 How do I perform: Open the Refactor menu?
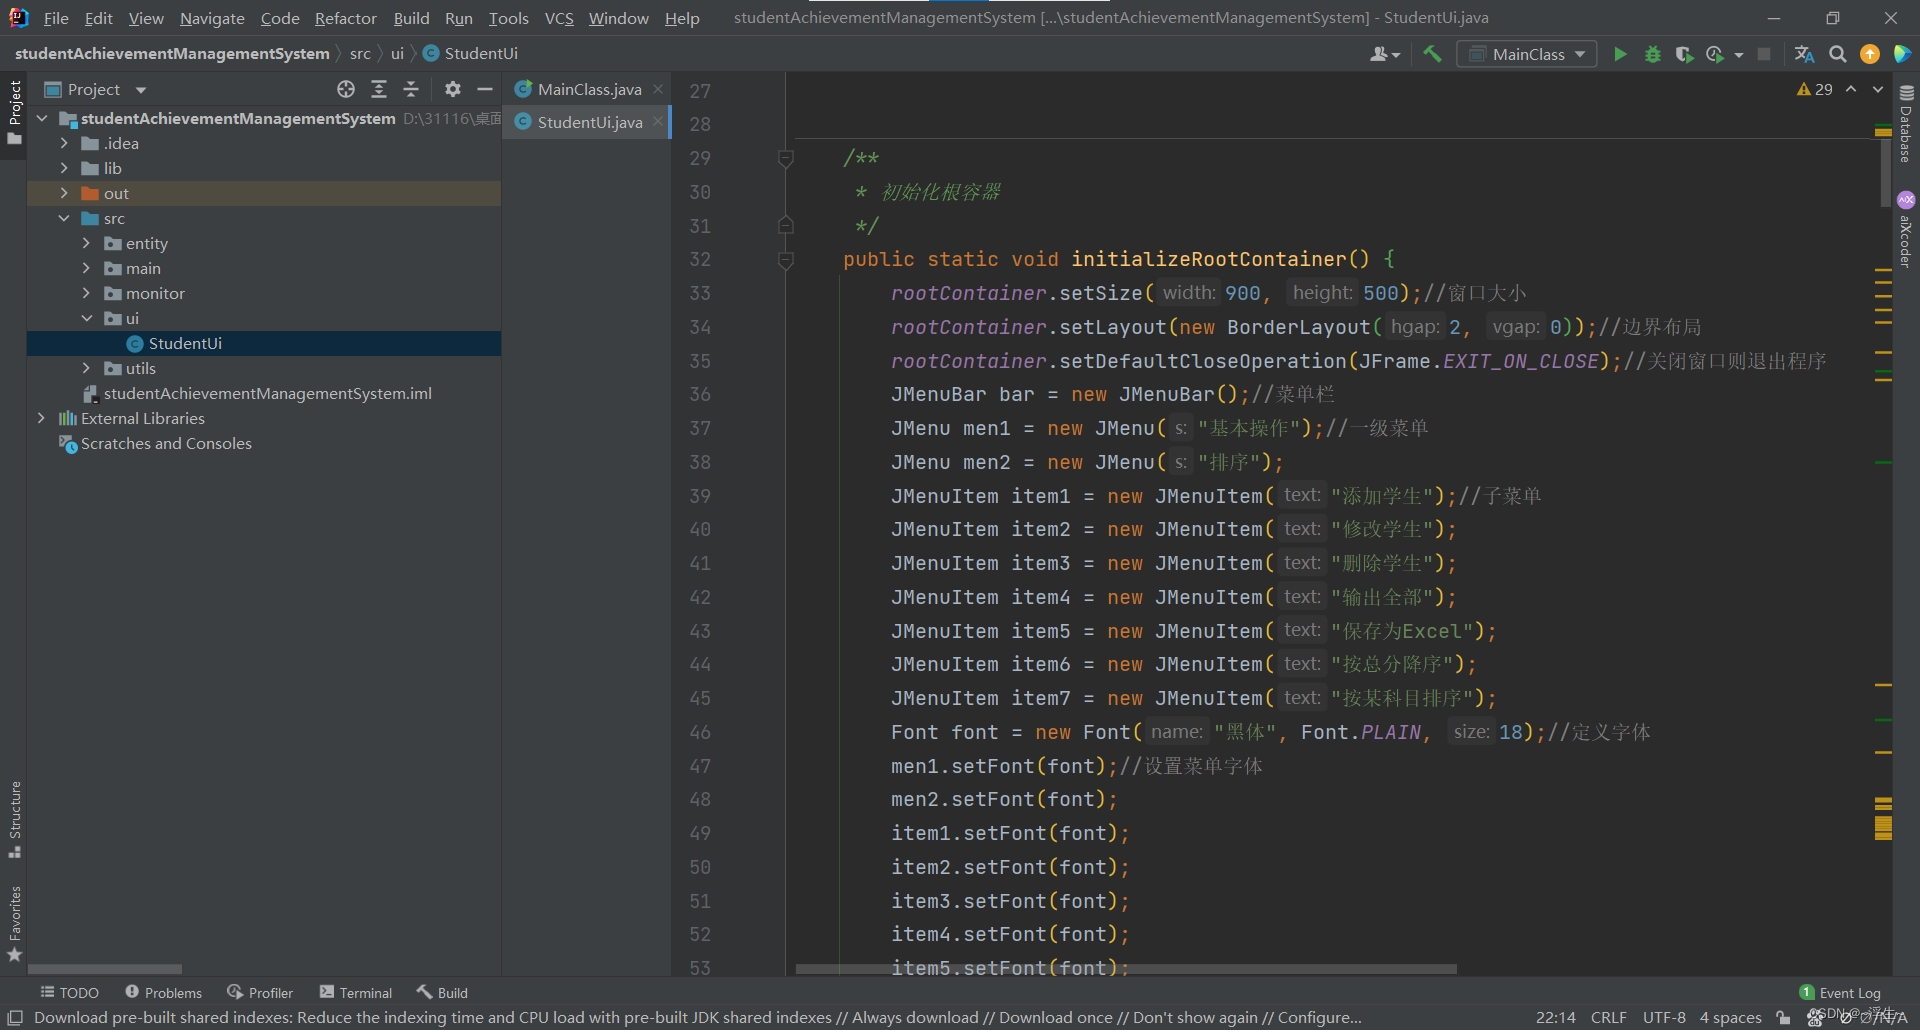pos(346,18)
